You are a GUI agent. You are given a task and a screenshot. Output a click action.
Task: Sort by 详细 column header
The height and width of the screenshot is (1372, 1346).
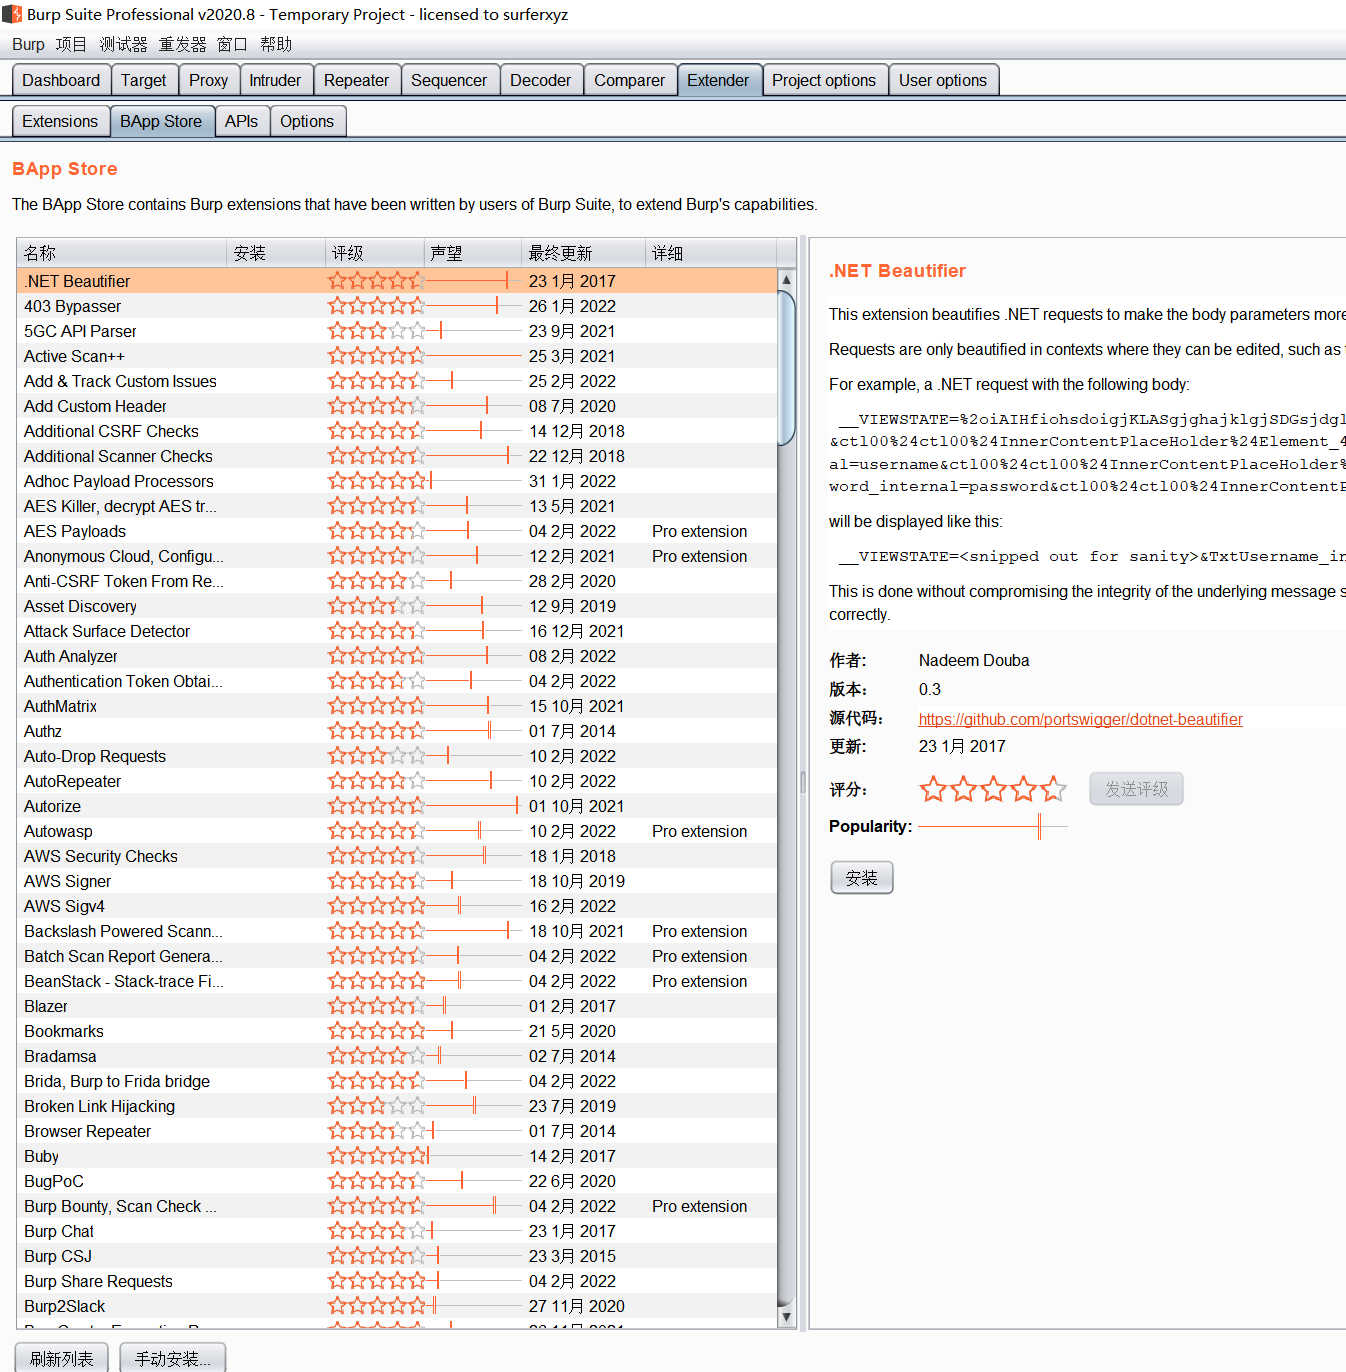coord(710,253)
